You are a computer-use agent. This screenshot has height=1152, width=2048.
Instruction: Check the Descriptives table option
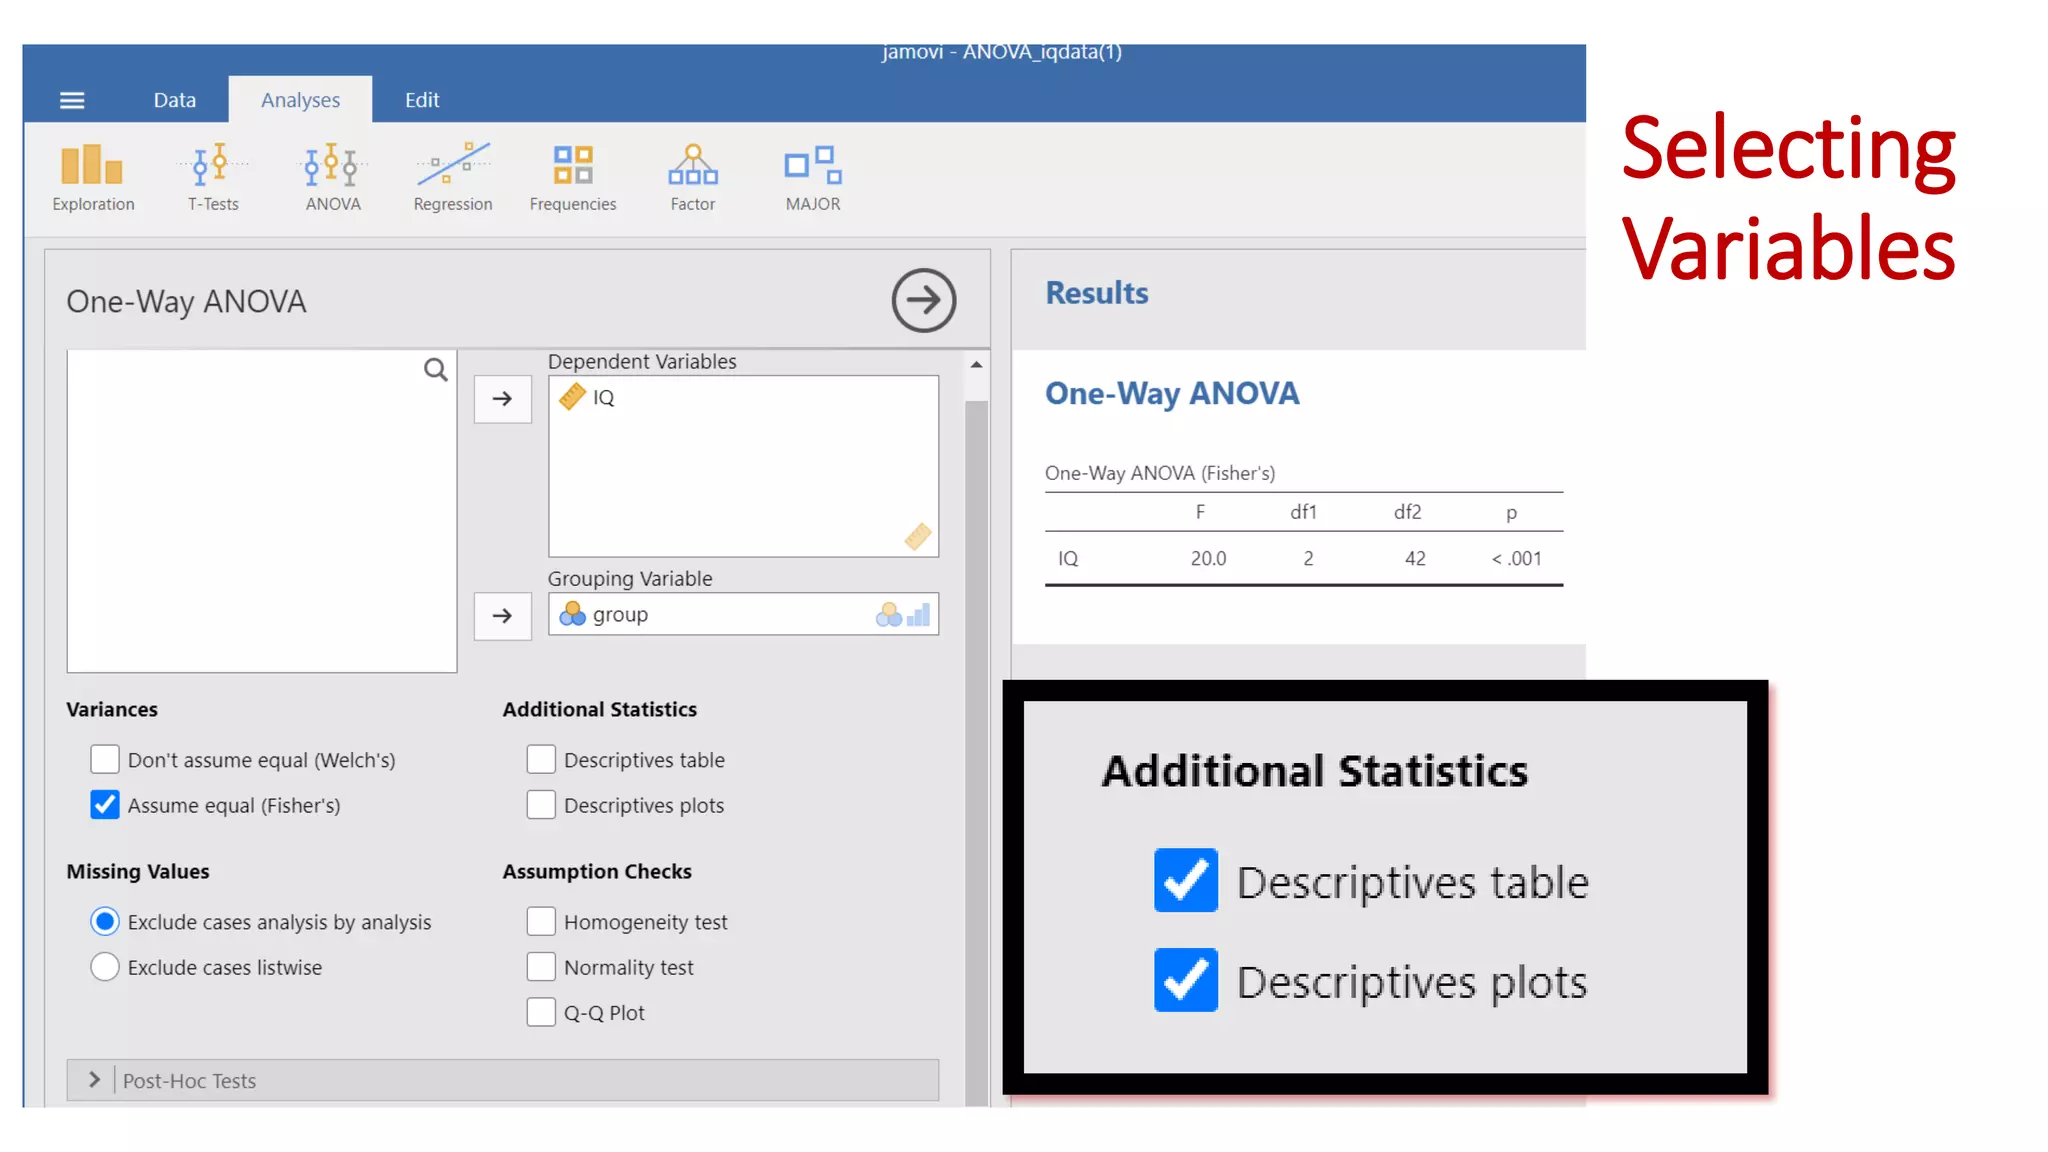541,760
